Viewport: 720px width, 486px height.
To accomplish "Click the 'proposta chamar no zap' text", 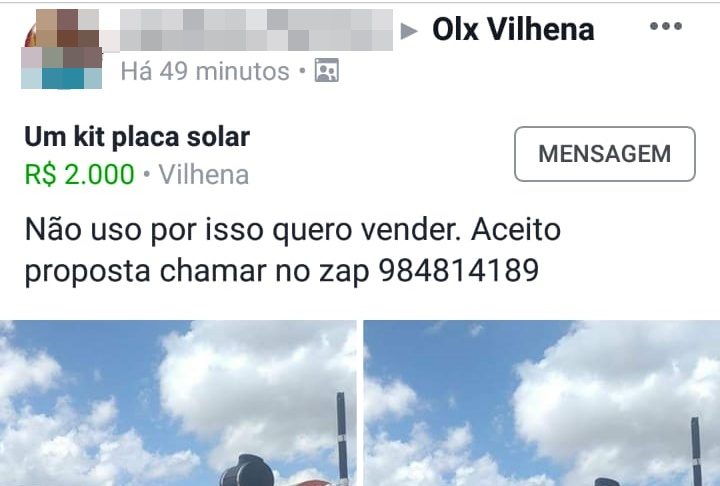I will (x=197, y=271).
